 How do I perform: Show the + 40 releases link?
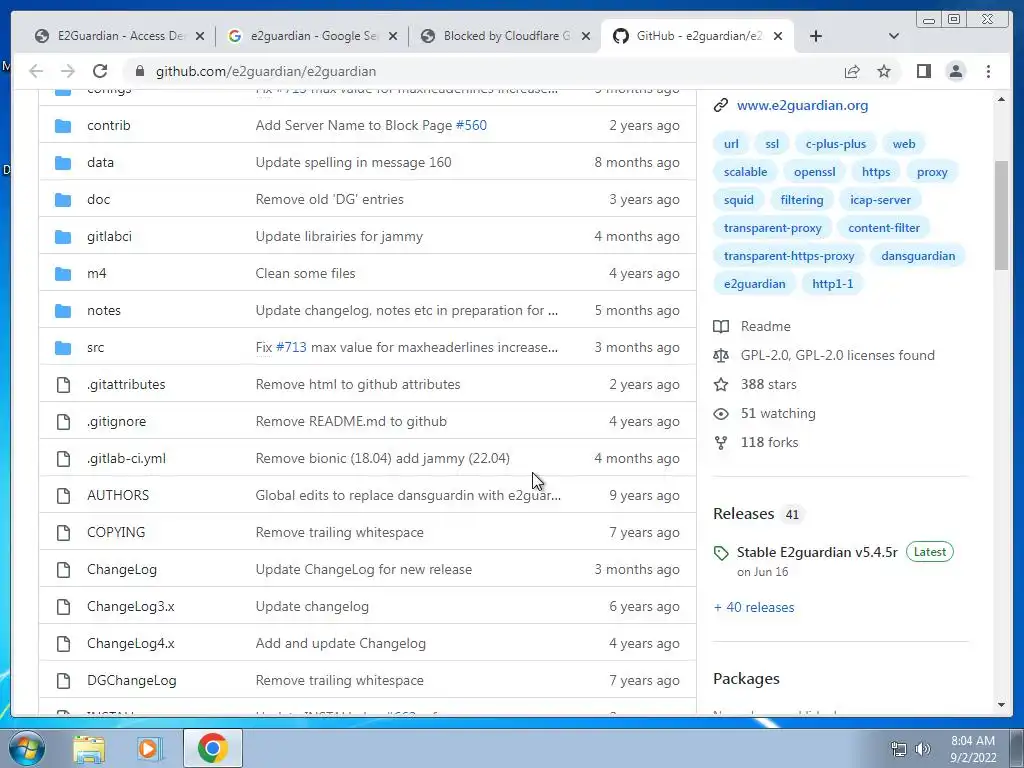(754, 607)
